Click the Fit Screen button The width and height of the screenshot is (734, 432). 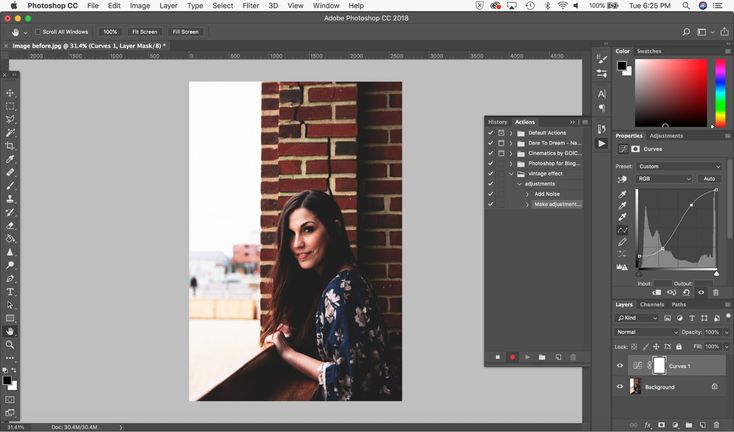coord(145,32)
